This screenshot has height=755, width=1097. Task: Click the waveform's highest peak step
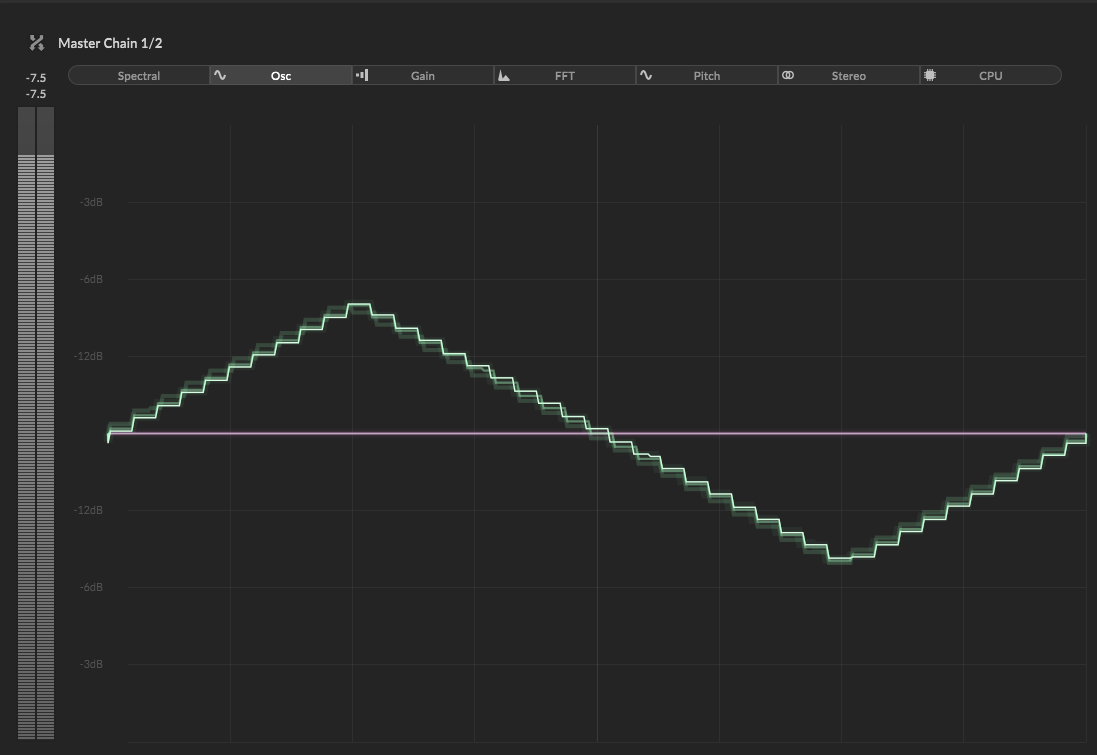click(358, 304)
